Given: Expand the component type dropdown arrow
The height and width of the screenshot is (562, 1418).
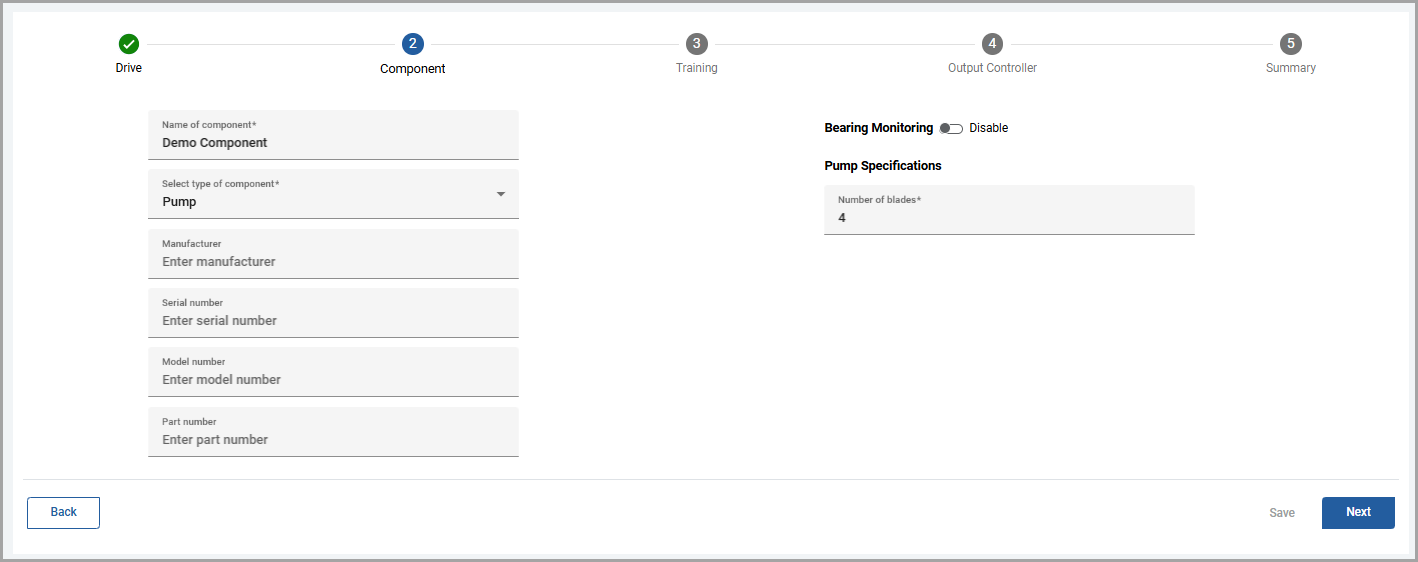Looking at the screenshot, I should [501, 194].
